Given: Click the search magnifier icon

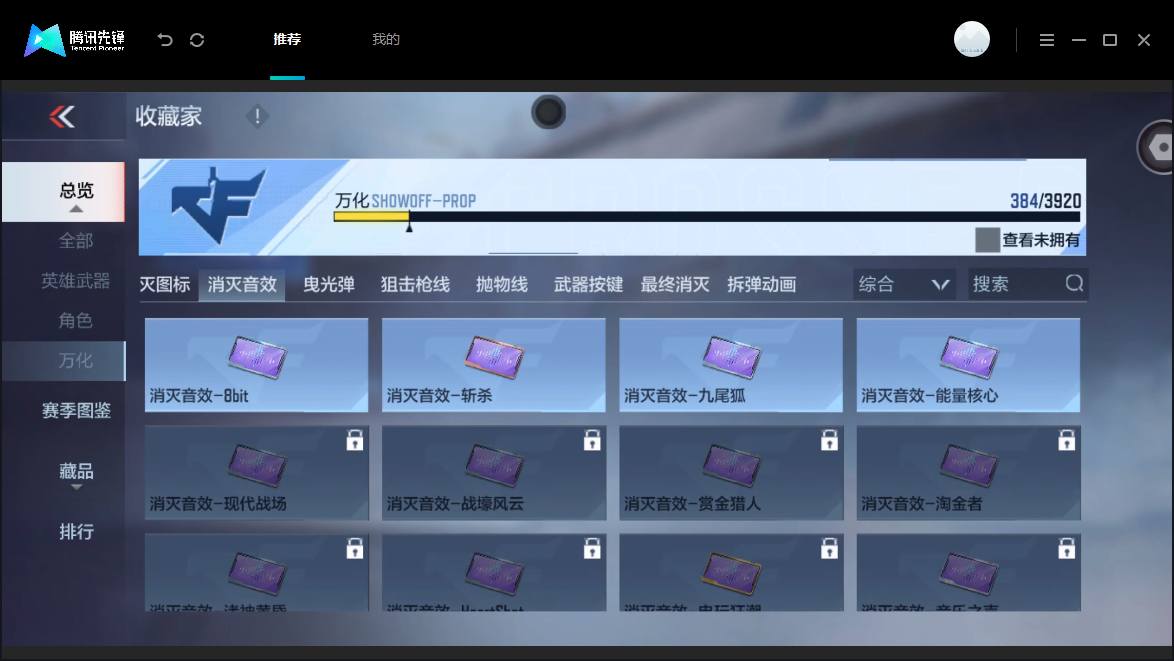Looking at the screenshot, I should 1074,283.
